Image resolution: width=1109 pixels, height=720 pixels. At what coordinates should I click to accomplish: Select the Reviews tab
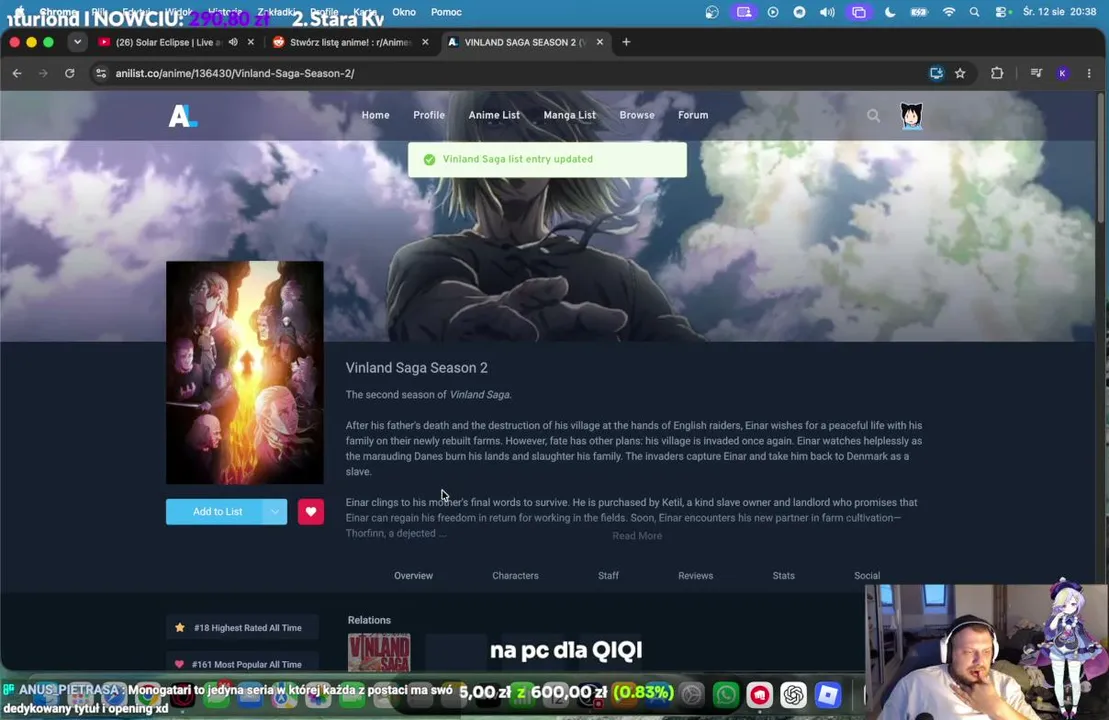695,575
